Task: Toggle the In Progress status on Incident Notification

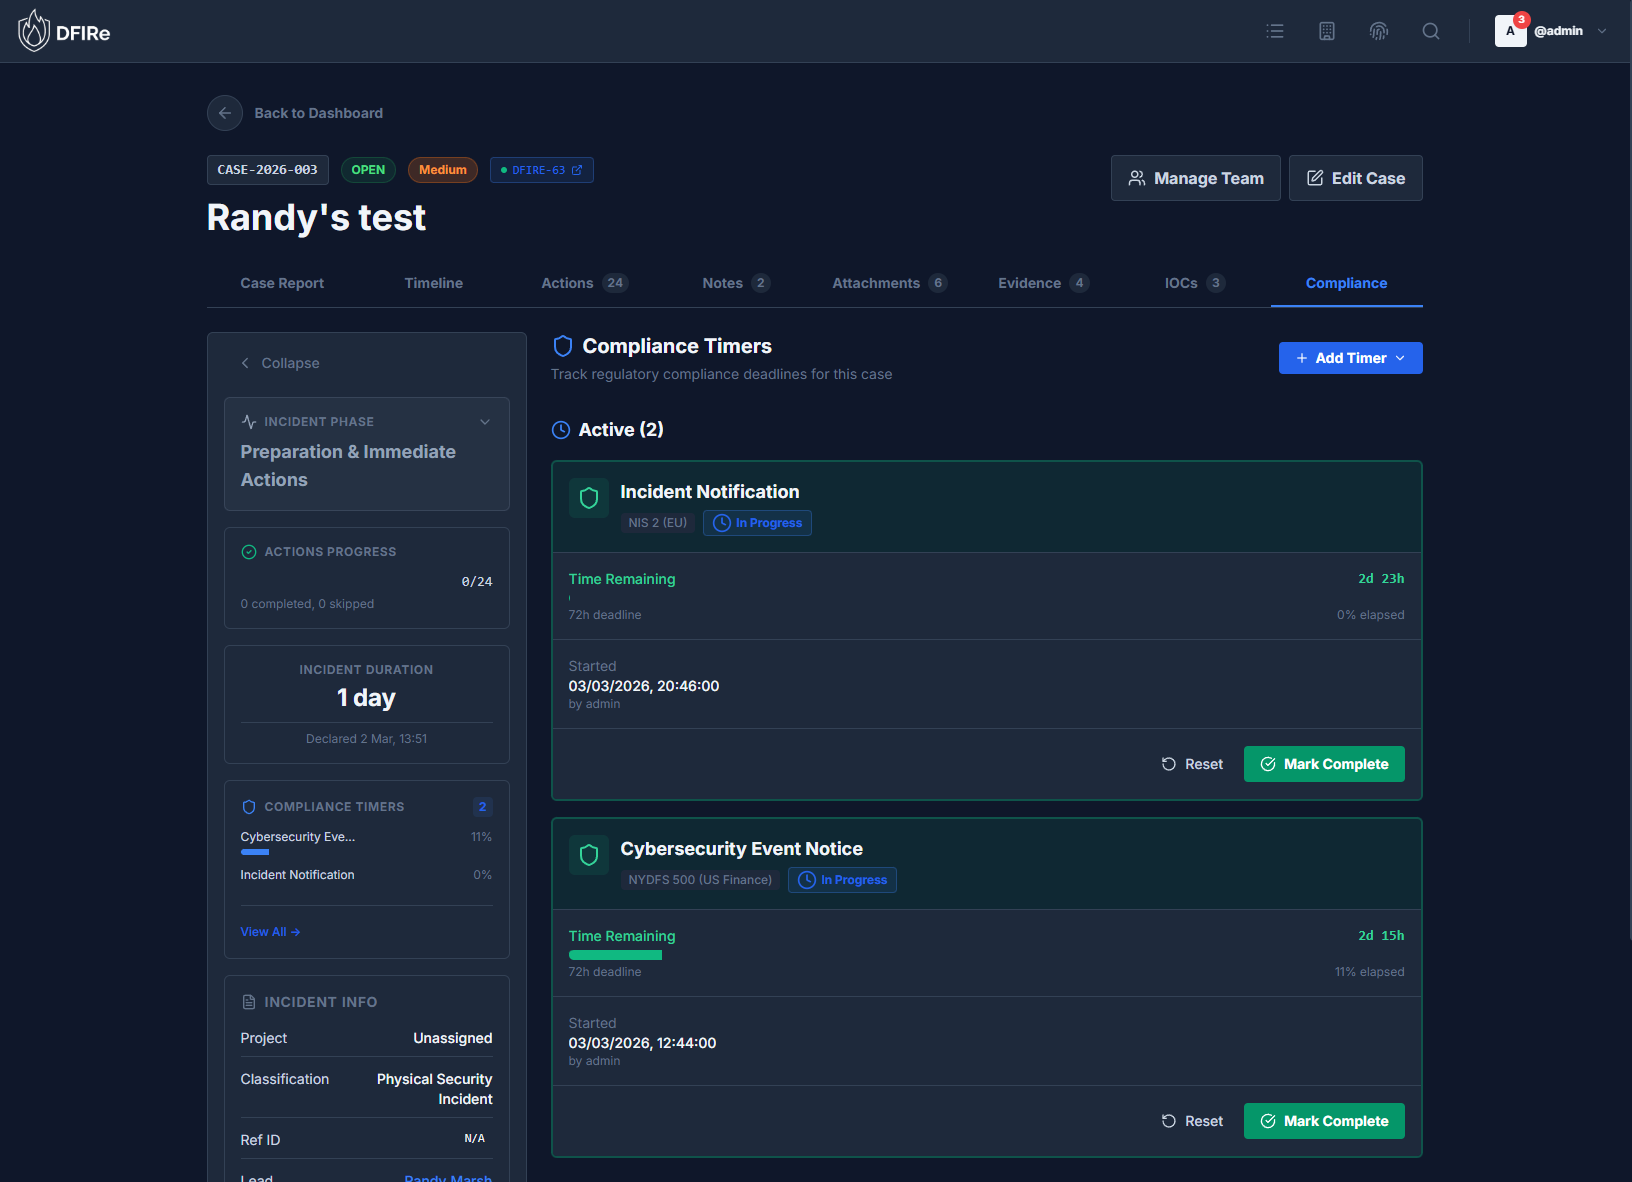Action: coord(757,522)
